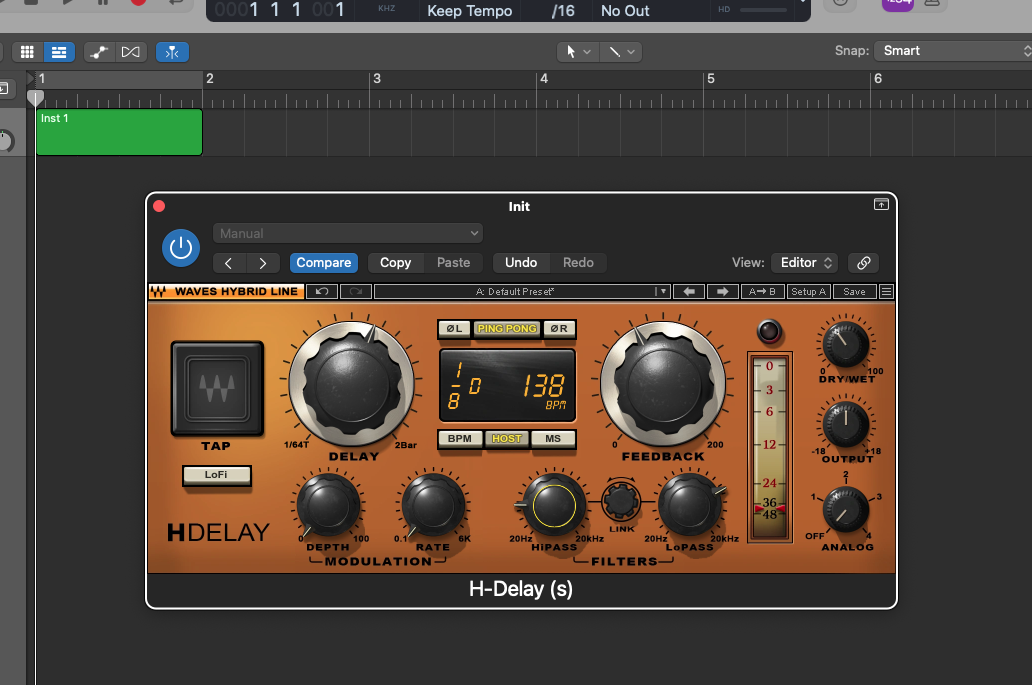This screenshot has width=1032, height=685.
Task: Go to next preset arrow
Action: click(x=263, y=263)
